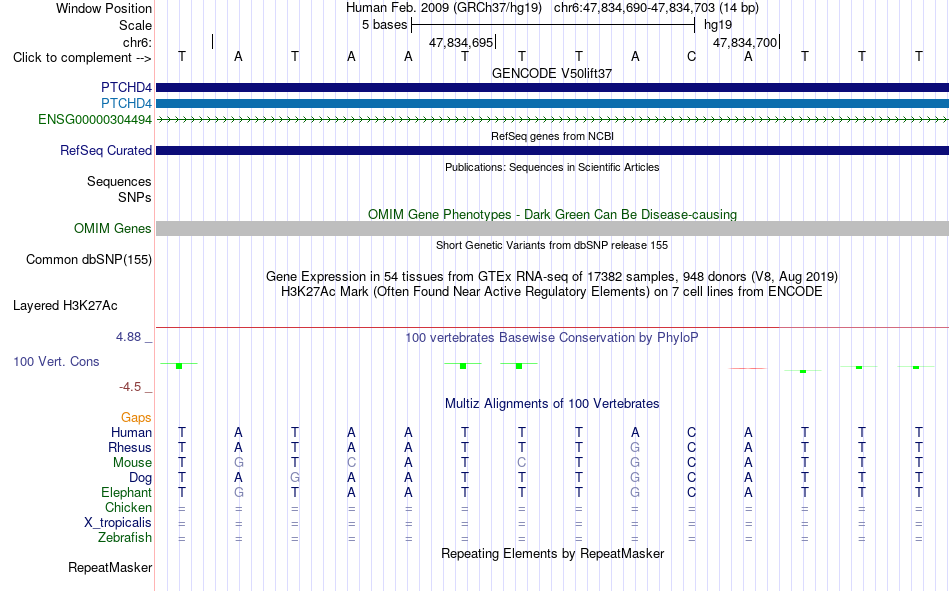Click the C base in the complement row
Screen dimensions: 950x591
click(691, 57)
